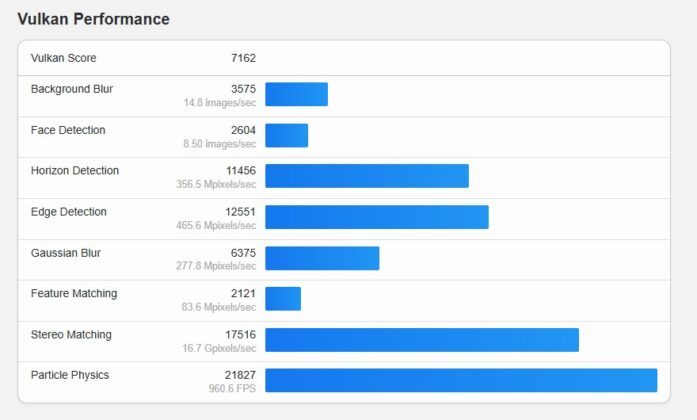Click the Vulkan Score value 7162
The width and height of the screenshot is (697, 420).
click(x=243, y=58)
